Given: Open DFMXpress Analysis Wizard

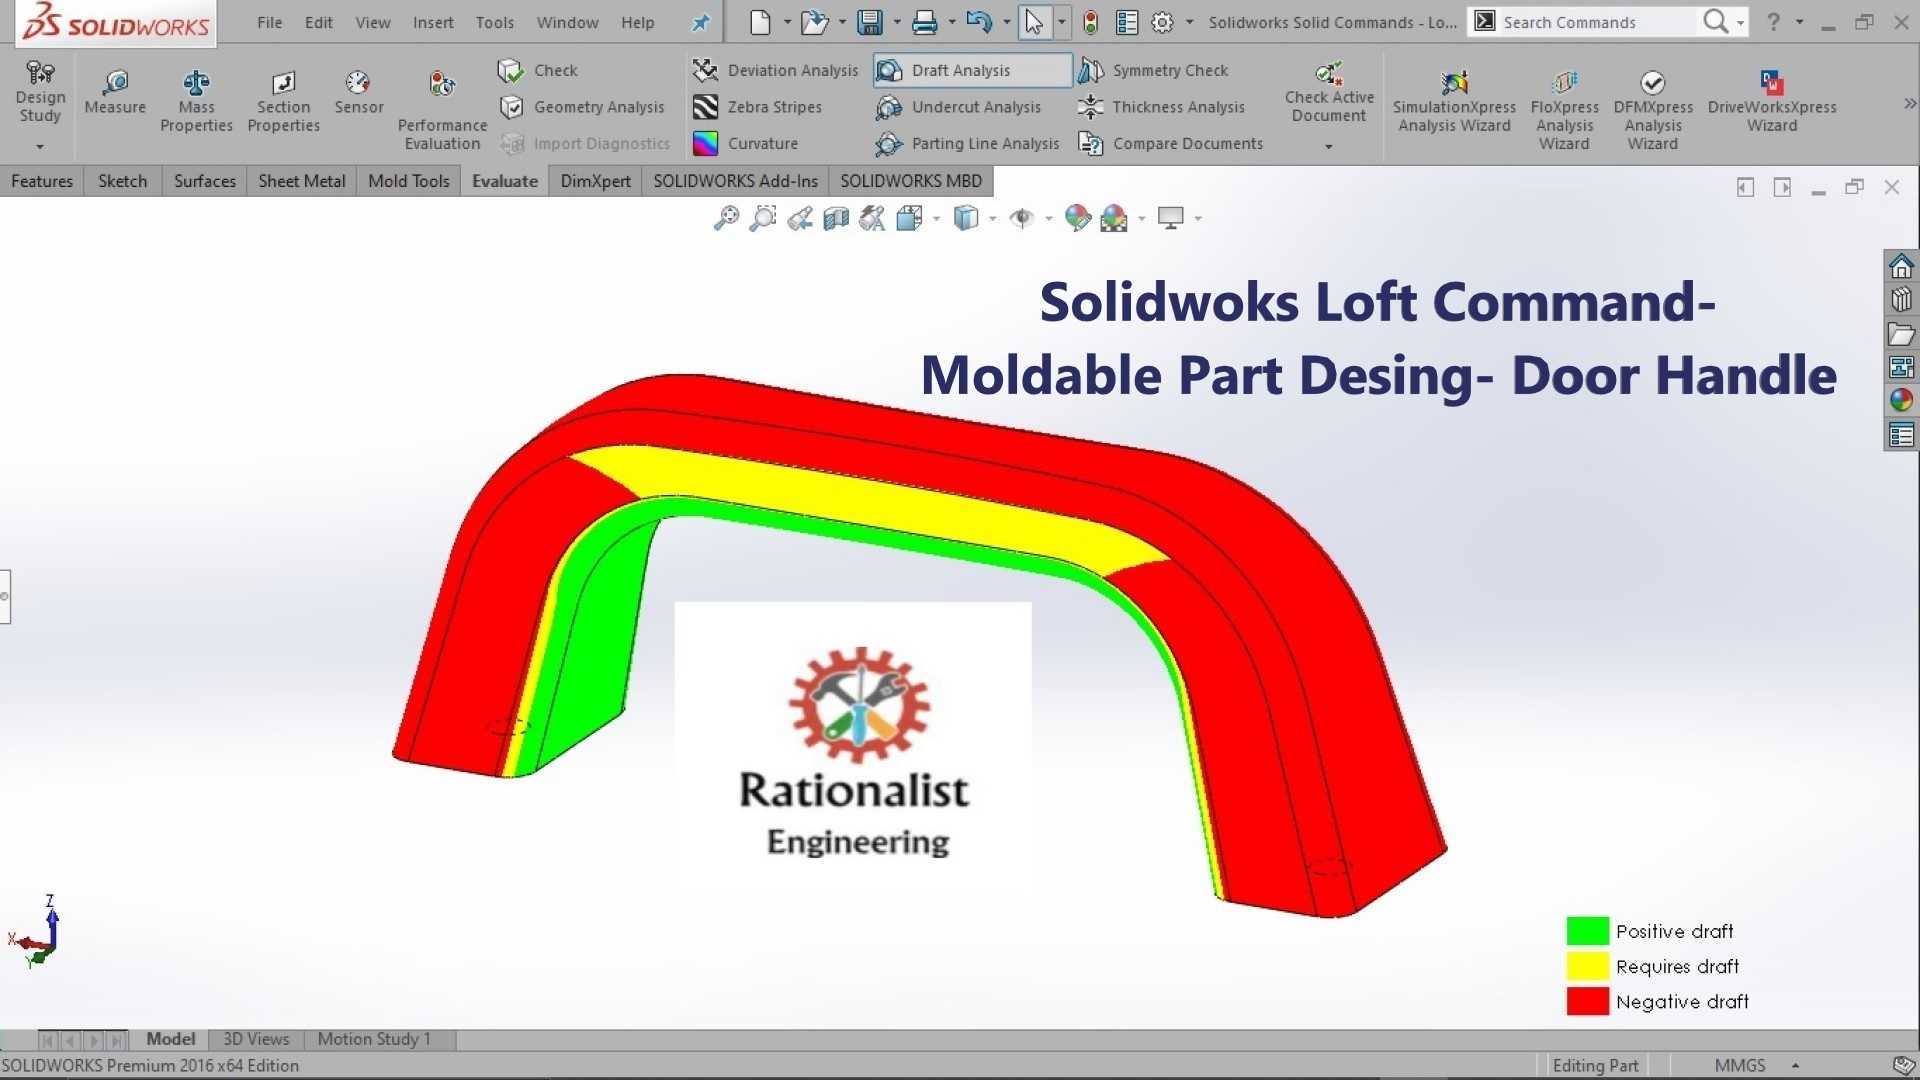Looking at the screenshot, I should click(1653, 110).
